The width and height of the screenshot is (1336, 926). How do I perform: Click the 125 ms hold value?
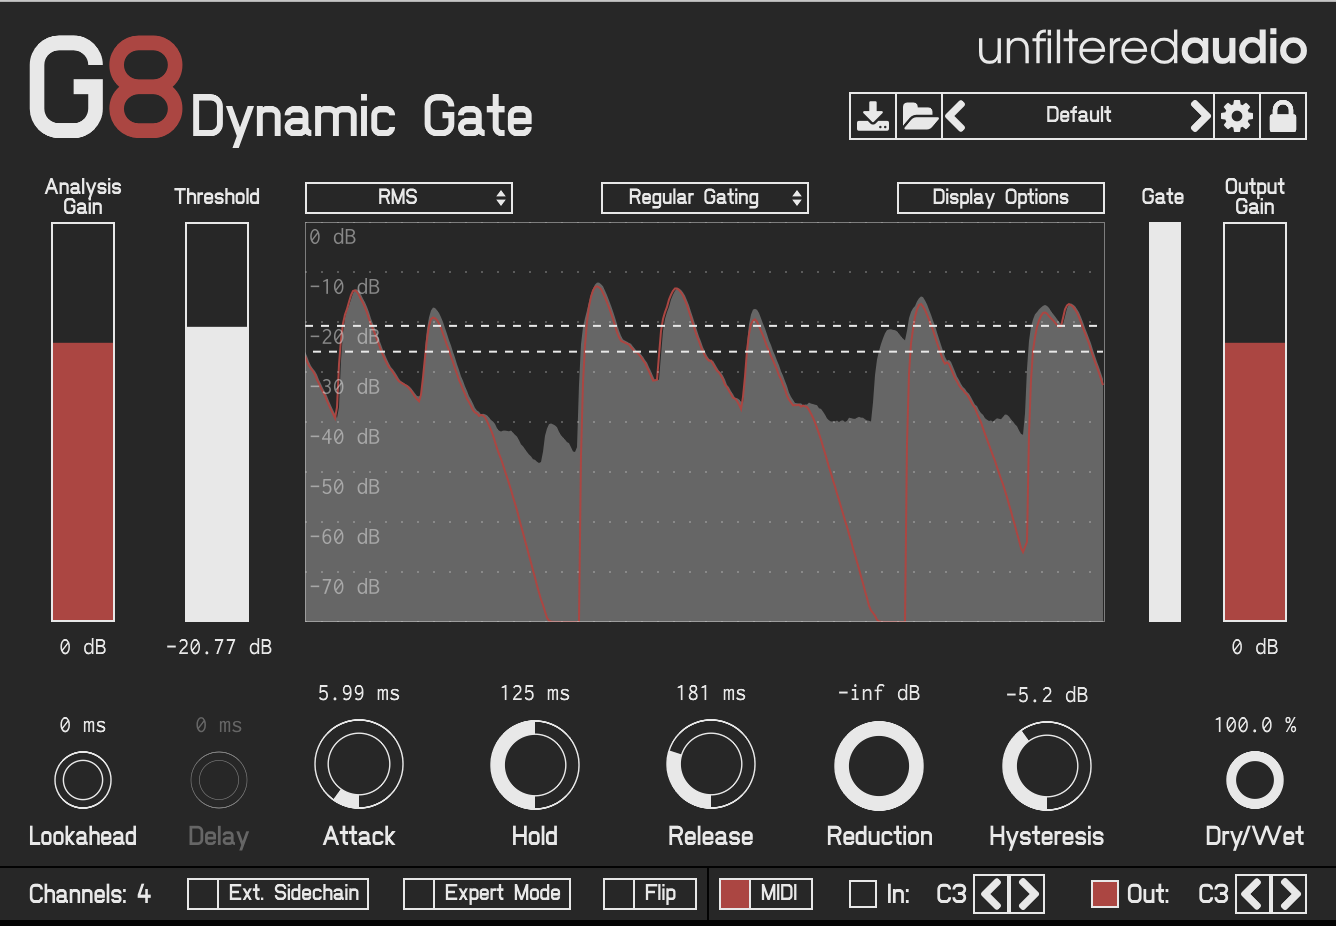tap(535, 693)
